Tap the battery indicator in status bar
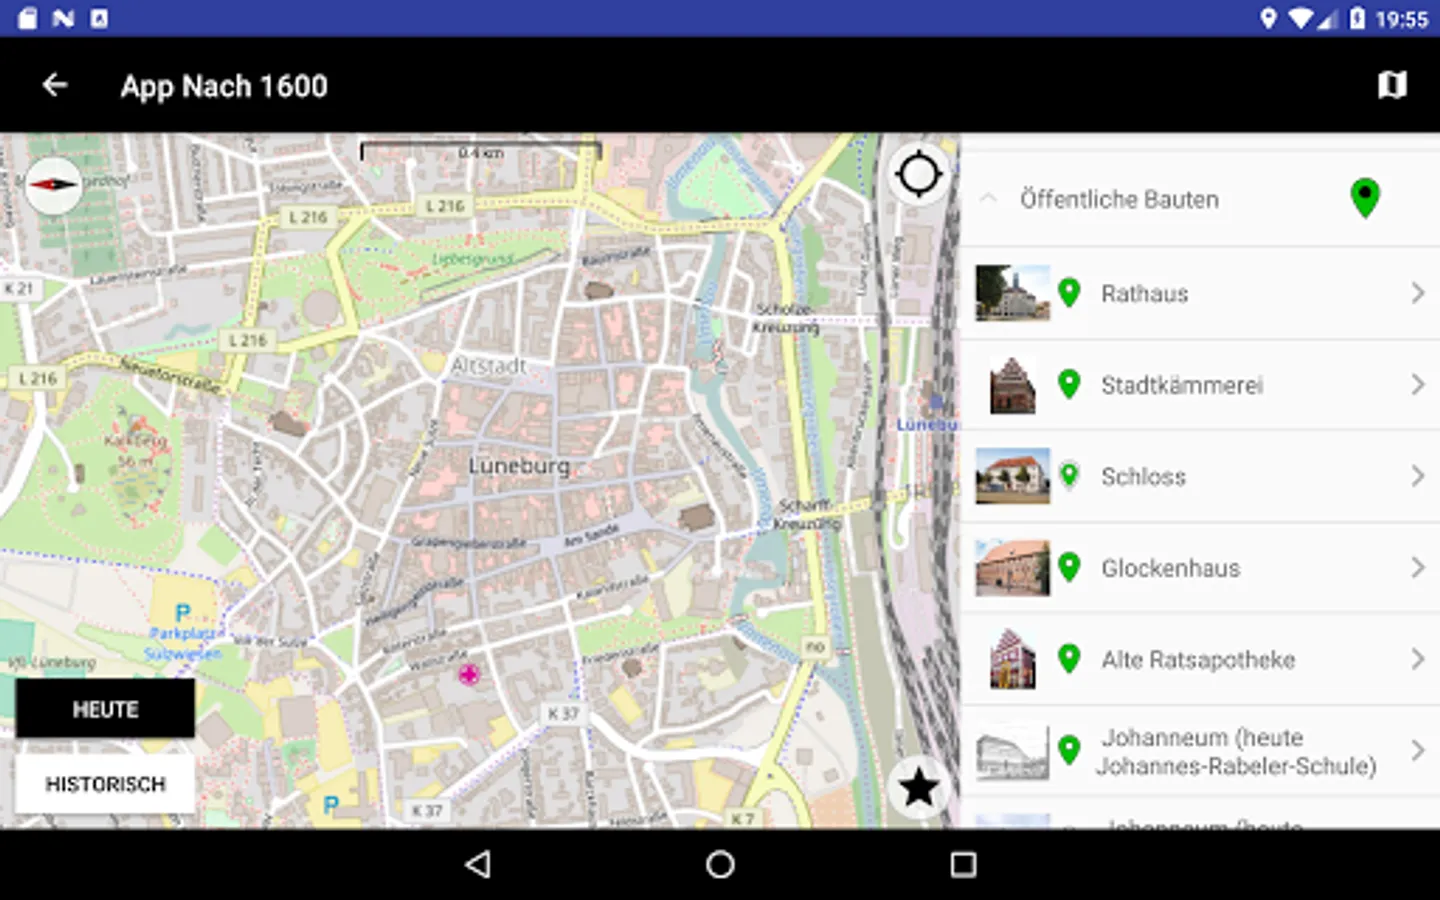The image size is (1440, 900). (1357, 18)
